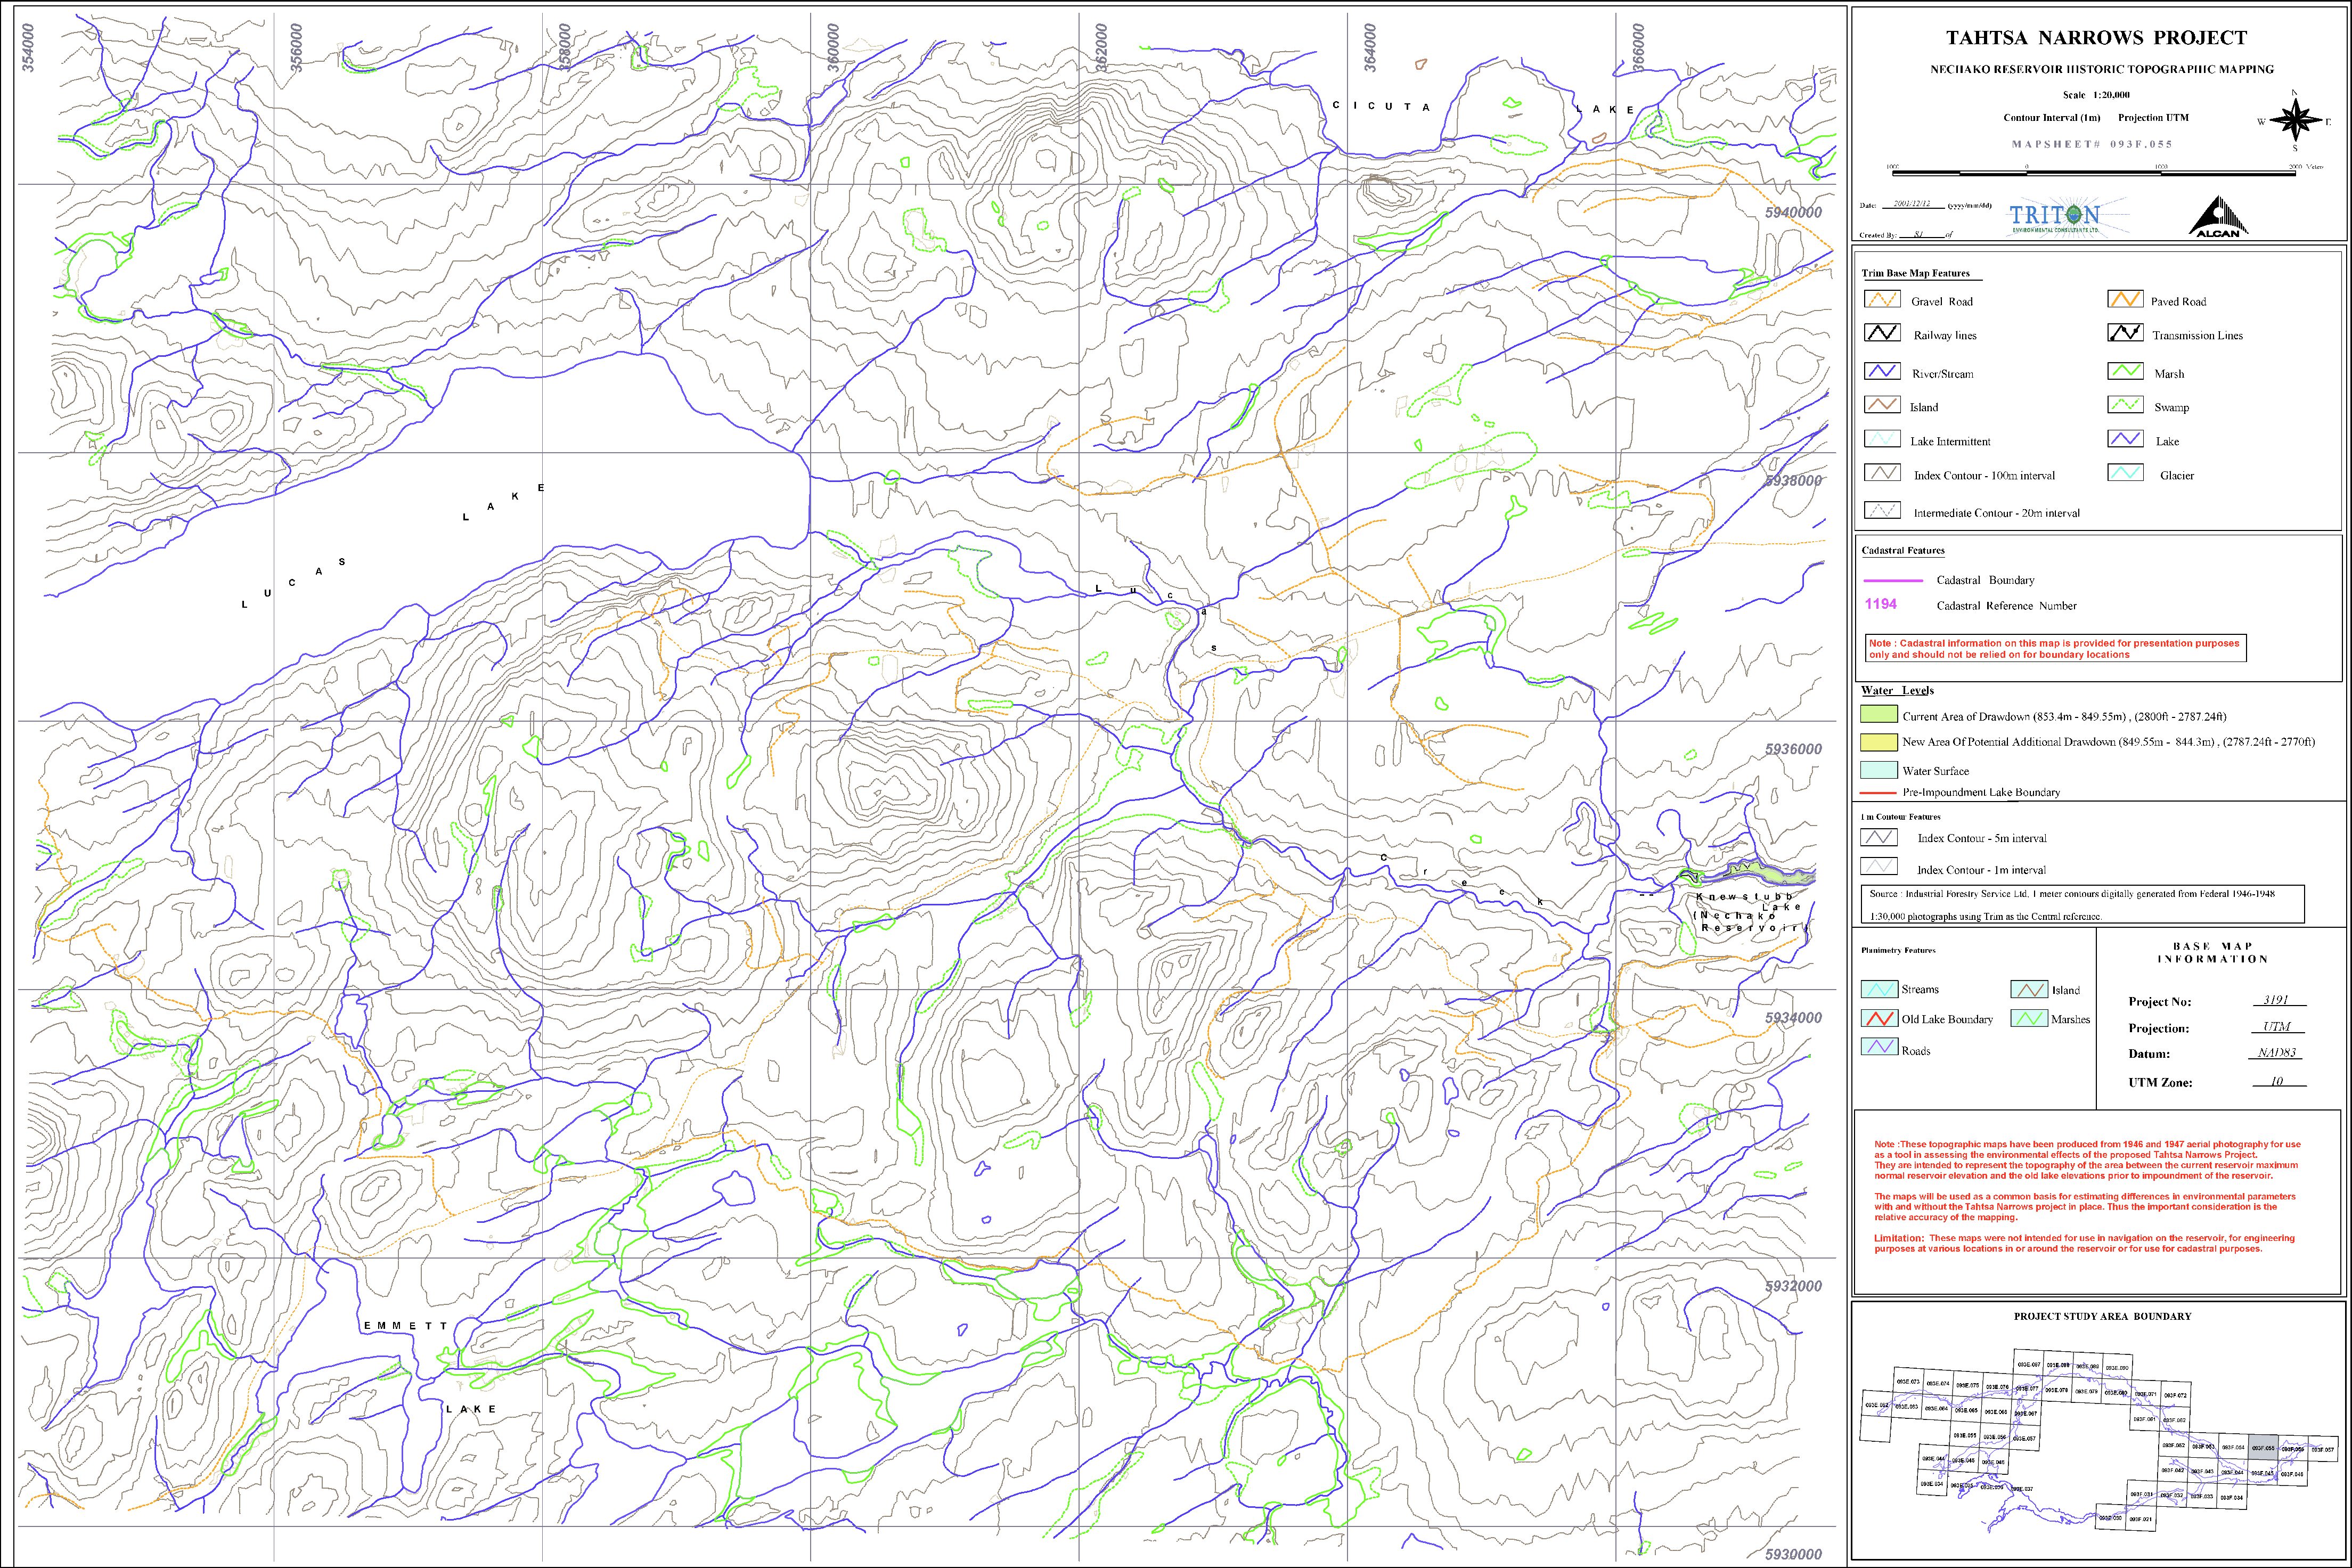Screen dimensions: 2352x1568
Task: Click the Emmett Lake label on map
Action: tap(407, 1326)
